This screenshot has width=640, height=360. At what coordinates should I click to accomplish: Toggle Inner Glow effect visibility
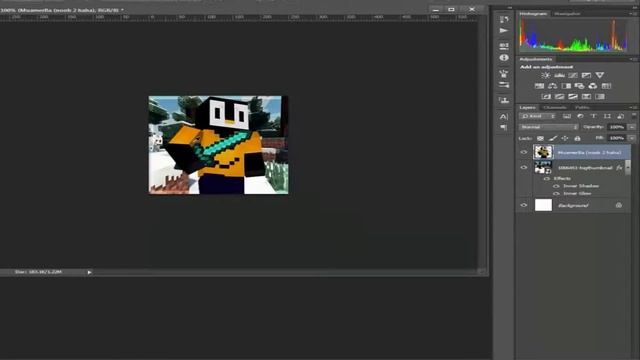(556, 193)
